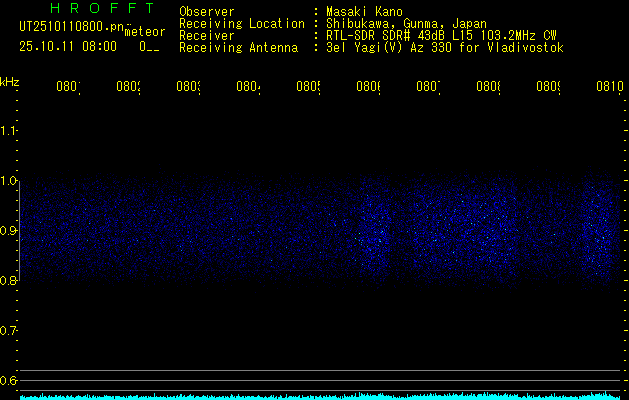
Task: Click the 0.9 kHz axis label
Action: click(9, 231)
